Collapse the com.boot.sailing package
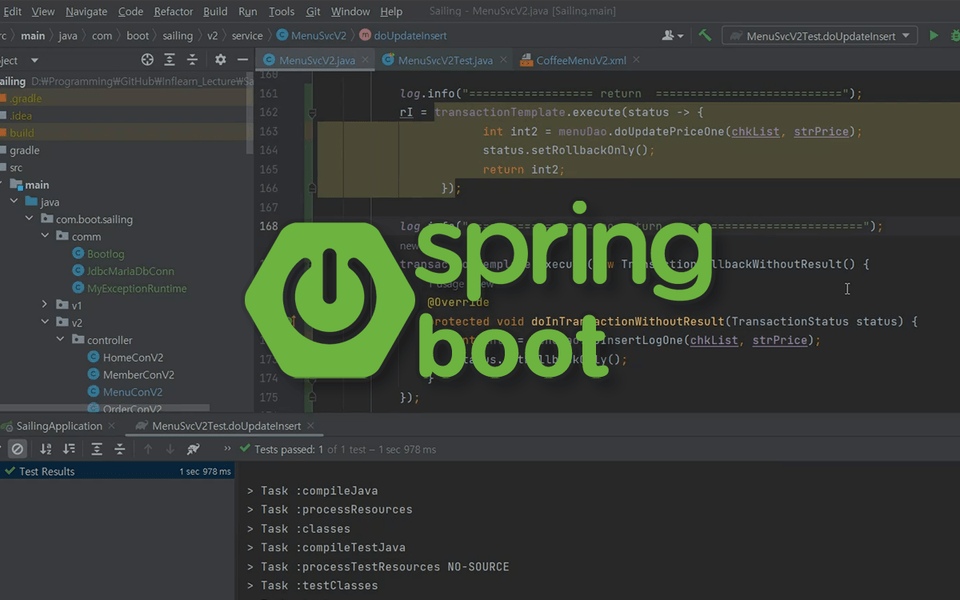 pyautogui.click(x=29, y=218)
